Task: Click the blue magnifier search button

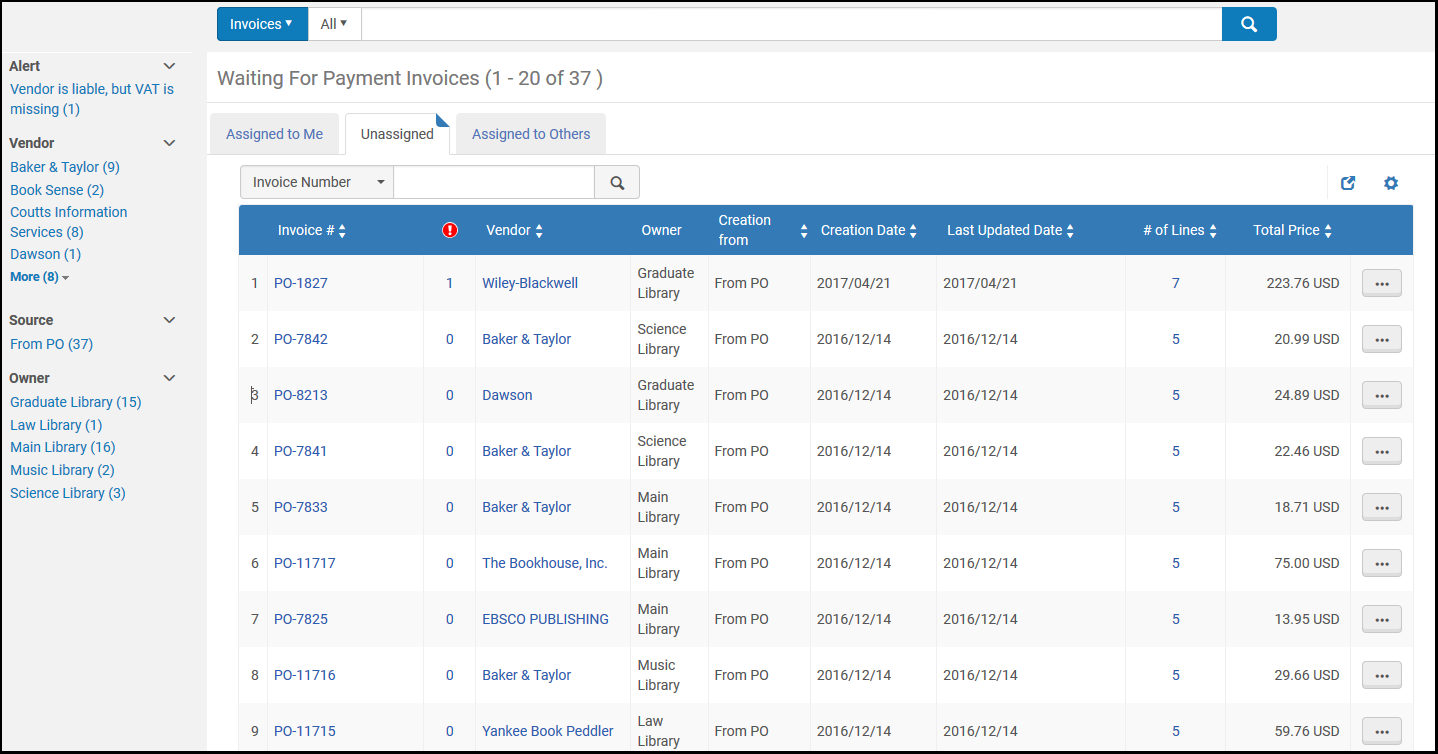Action: (1248, 24)
